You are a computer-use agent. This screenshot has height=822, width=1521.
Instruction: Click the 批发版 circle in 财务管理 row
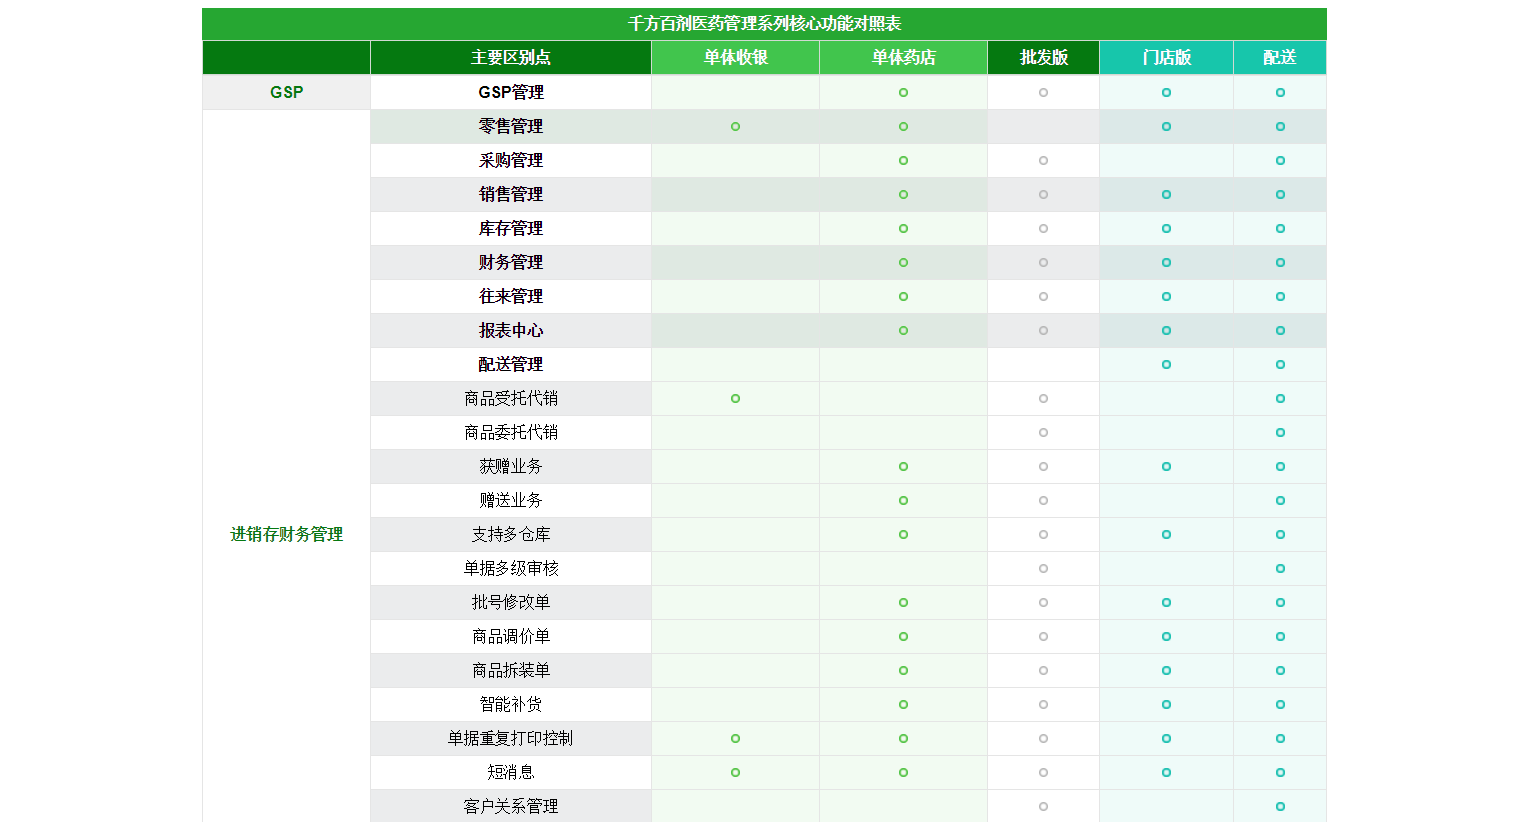[x=1043, y=262]
